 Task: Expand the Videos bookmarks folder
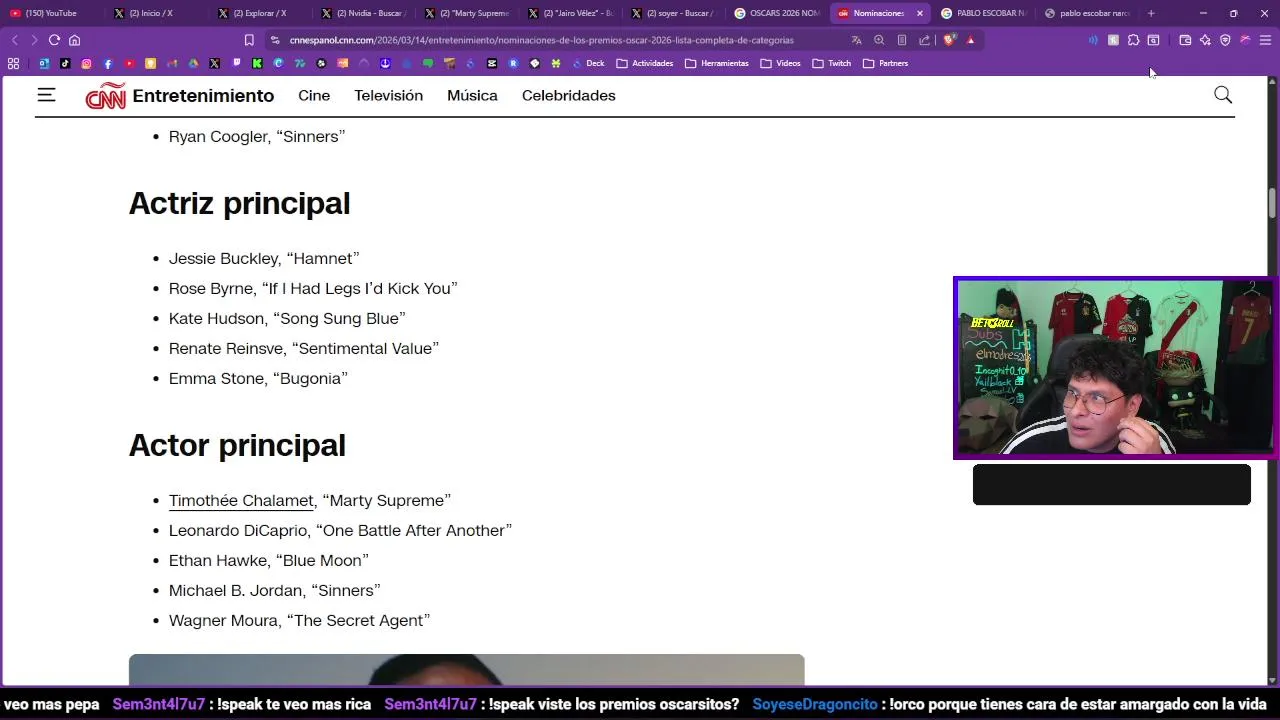click(x=781, y=63)
